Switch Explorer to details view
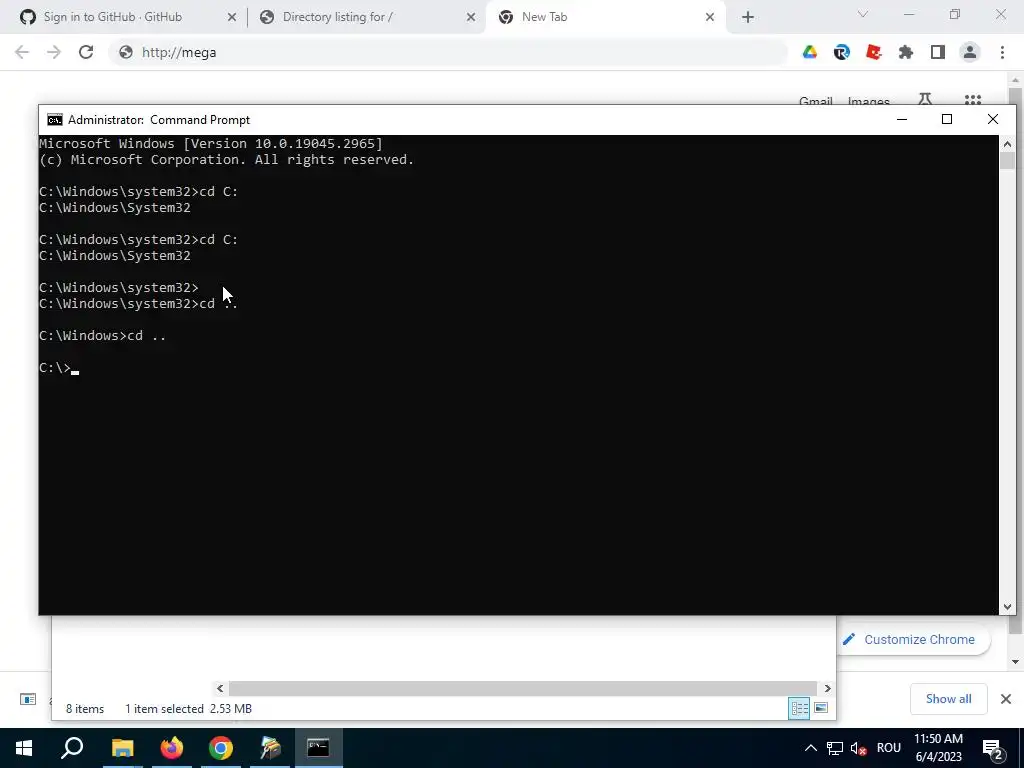Screen dimensions: 1024x768 [799, 708]
